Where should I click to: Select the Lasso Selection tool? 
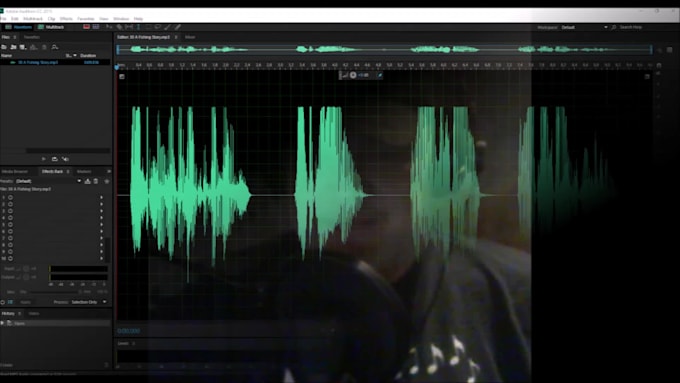158,27
